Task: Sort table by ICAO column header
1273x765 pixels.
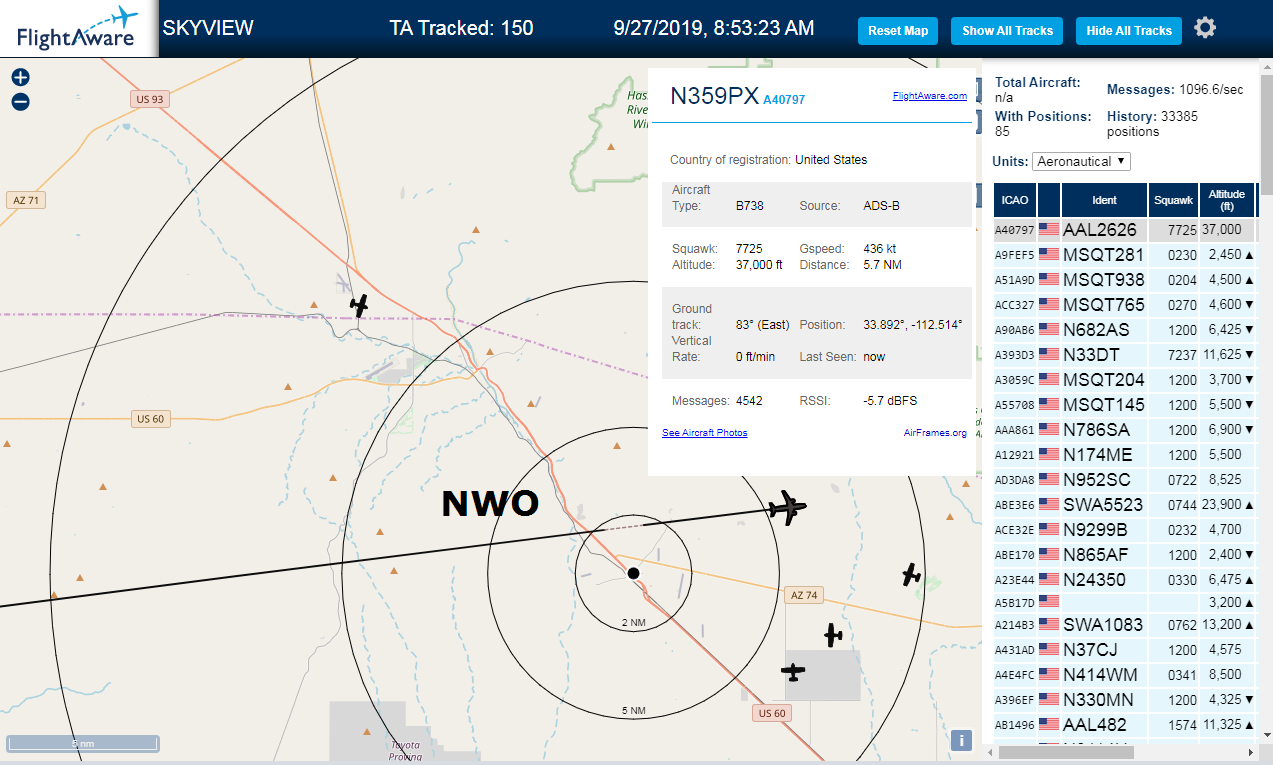Action: (x=1014, y=200)
